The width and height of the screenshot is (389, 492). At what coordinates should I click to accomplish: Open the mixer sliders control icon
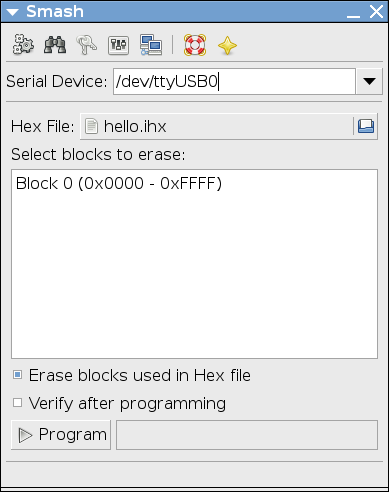click(118, 45)
